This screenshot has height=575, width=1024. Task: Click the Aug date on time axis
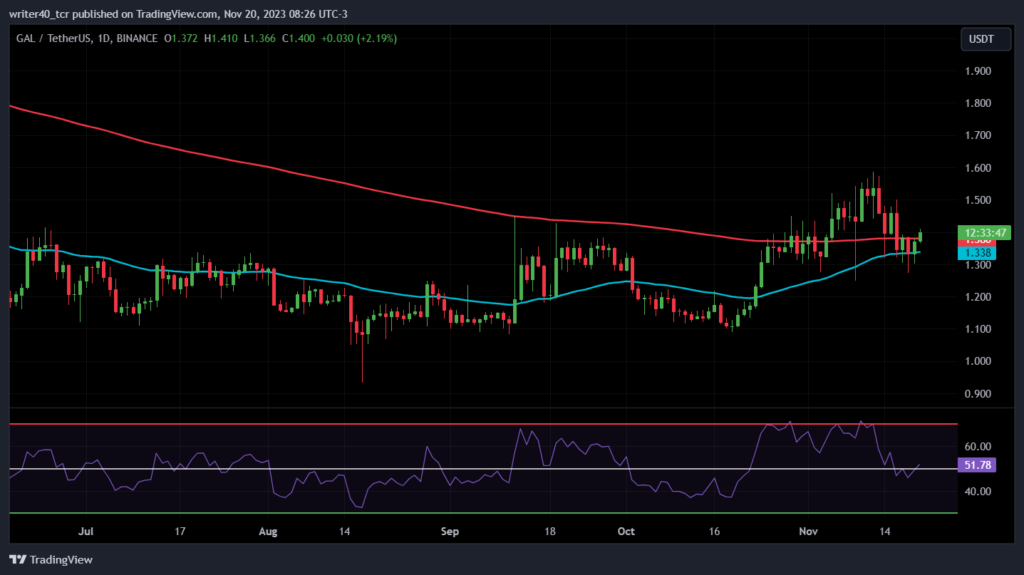click(268, 531)
